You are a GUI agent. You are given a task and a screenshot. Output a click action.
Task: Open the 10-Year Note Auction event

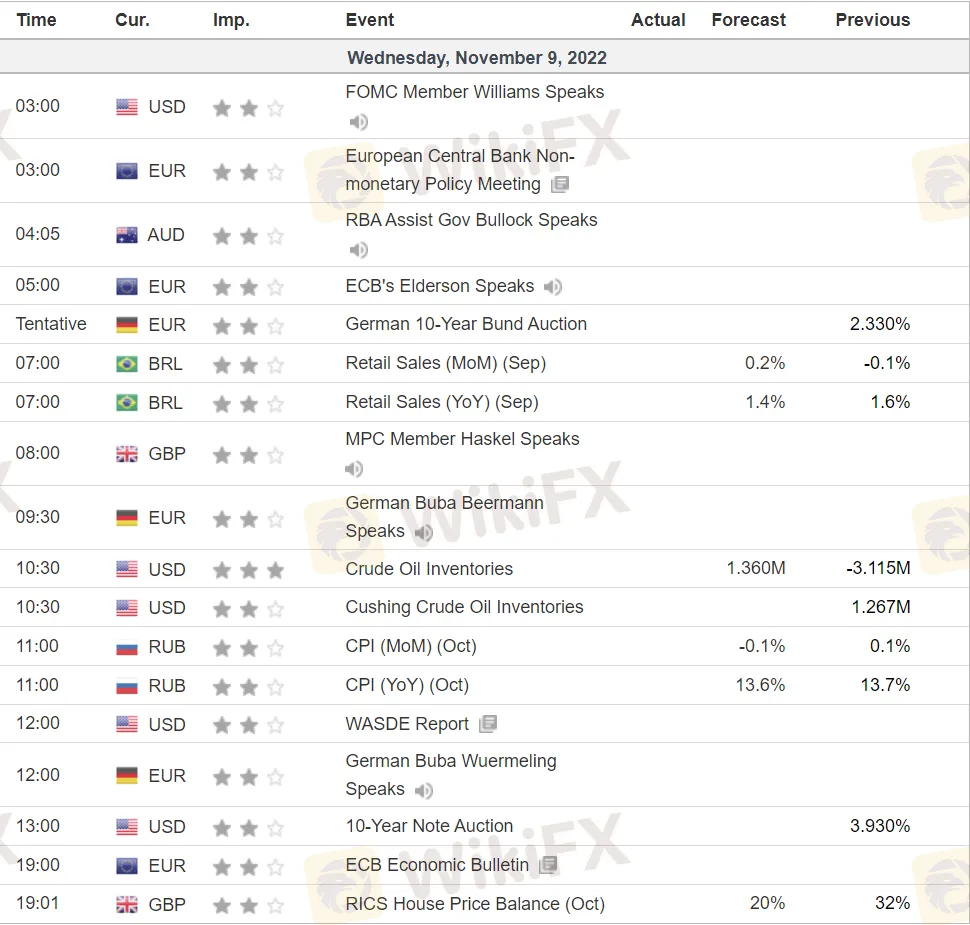(x=429, y=826)
